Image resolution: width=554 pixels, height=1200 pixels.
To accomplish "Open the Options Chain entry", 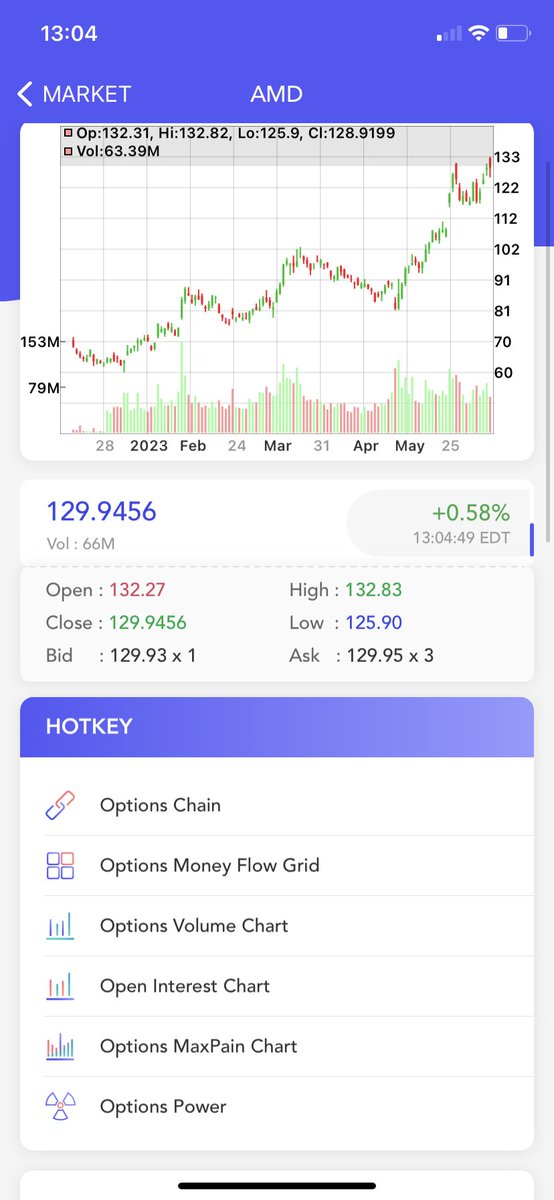I will (277, 805).
